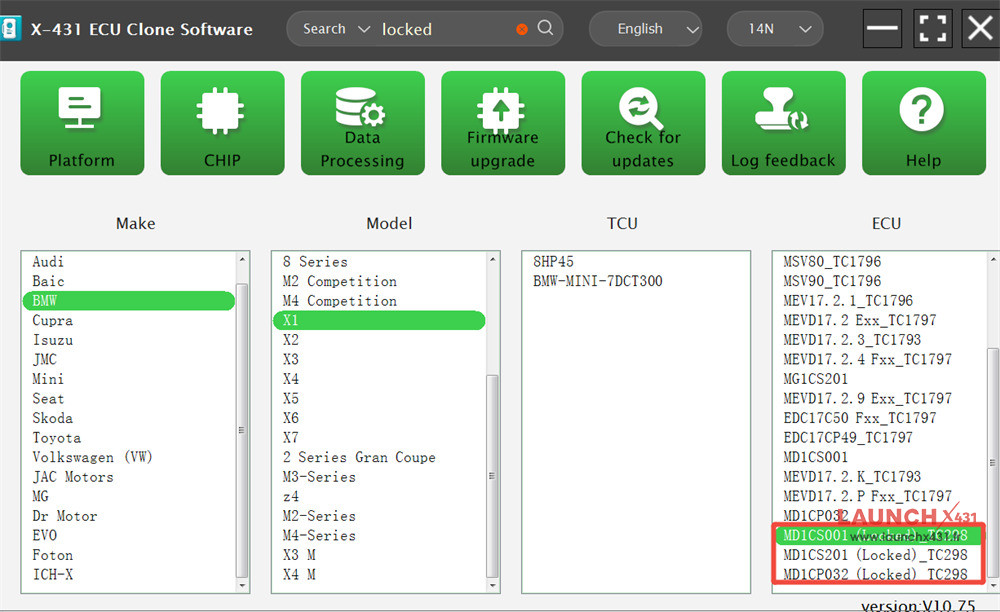The height and width of the screenshot is (612, 1000).
Task: Open the Search type dropdown
Action: (x=335, y=29)
